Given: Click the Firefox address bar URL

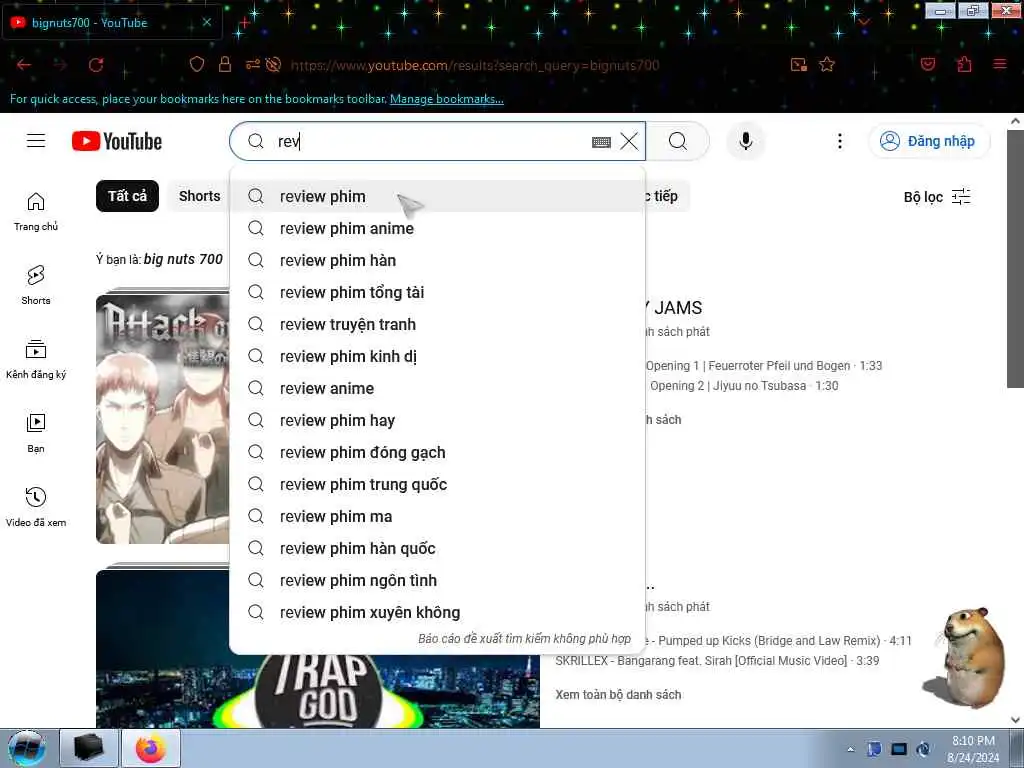Looking at the screenshot, I should 475,65.
